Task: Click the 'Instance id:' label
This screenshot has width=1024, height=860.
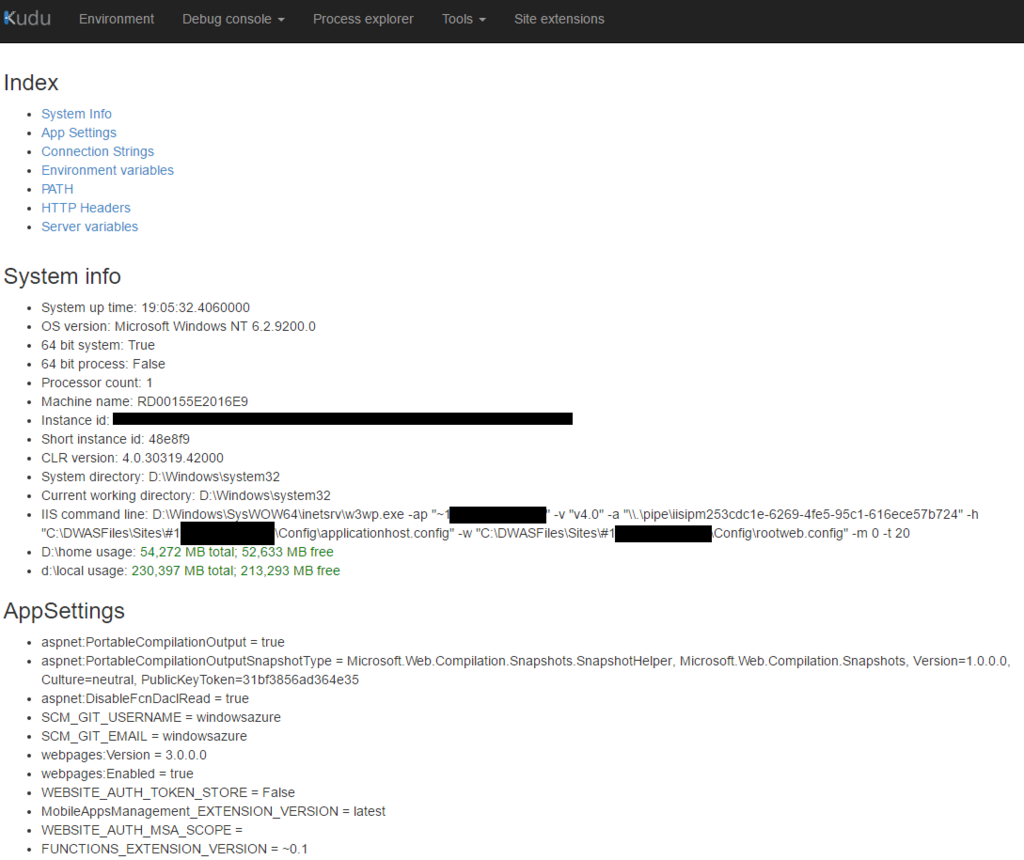Action: coord(75,421)
